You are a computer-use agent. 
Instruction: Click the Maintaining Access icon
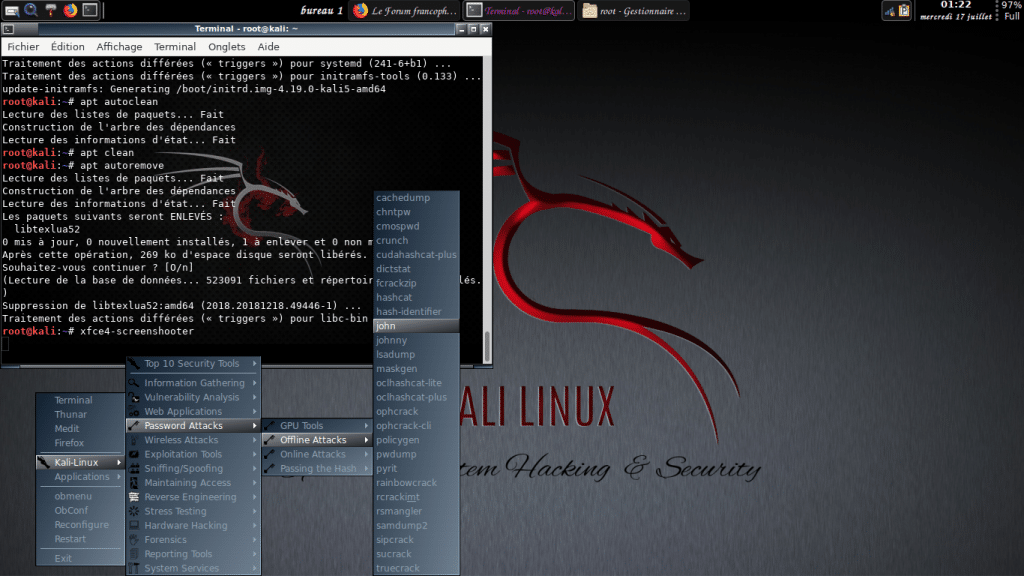[x=134, y=483]
